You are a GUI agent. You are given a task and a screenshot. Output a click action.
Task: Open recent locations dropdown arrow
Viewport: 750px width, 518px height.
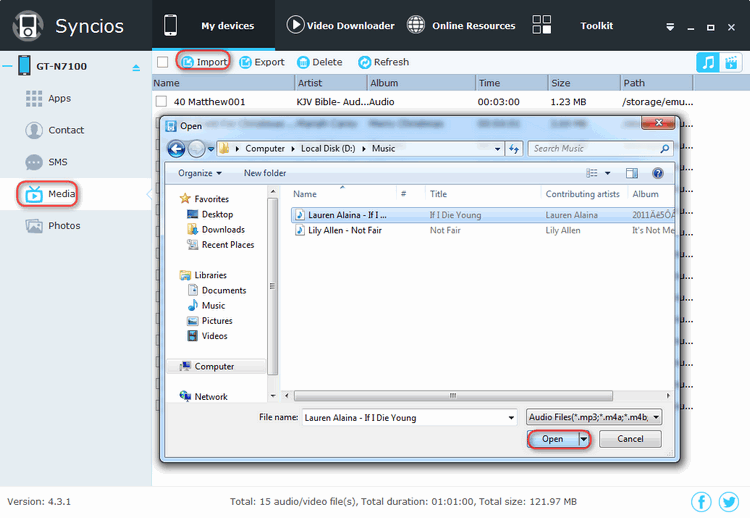coord(211,149)
